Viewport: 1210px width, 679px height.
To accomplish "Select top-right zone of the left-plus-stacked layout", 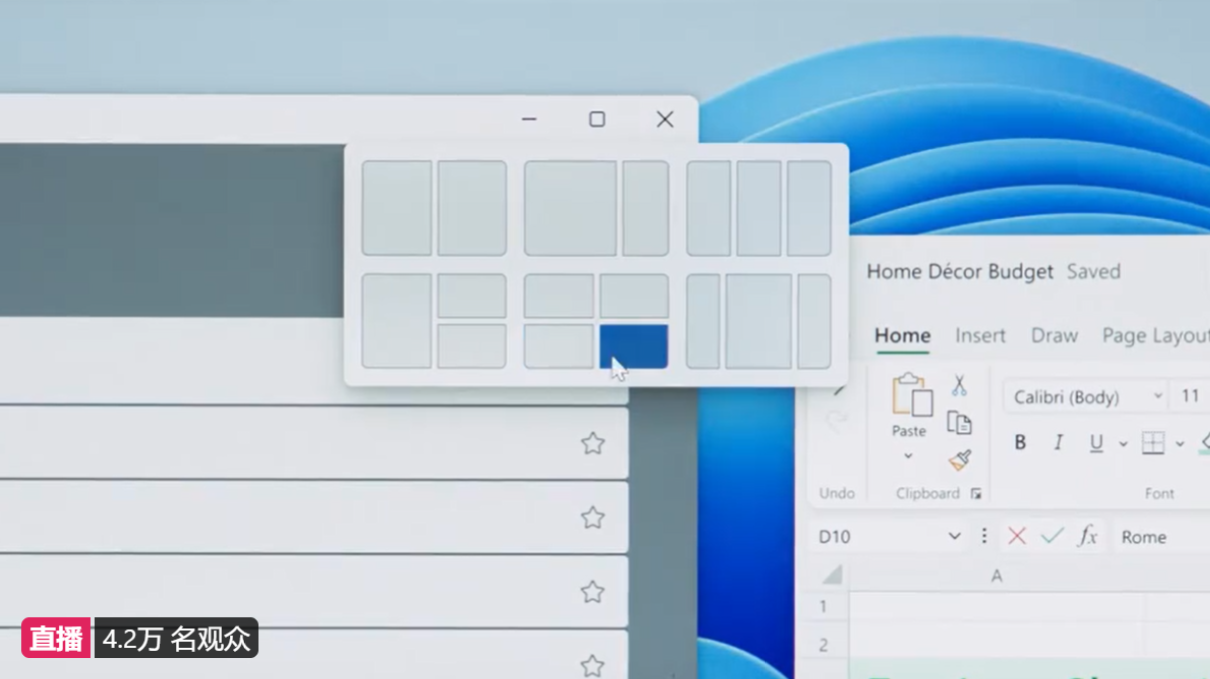I will [472, 296].
